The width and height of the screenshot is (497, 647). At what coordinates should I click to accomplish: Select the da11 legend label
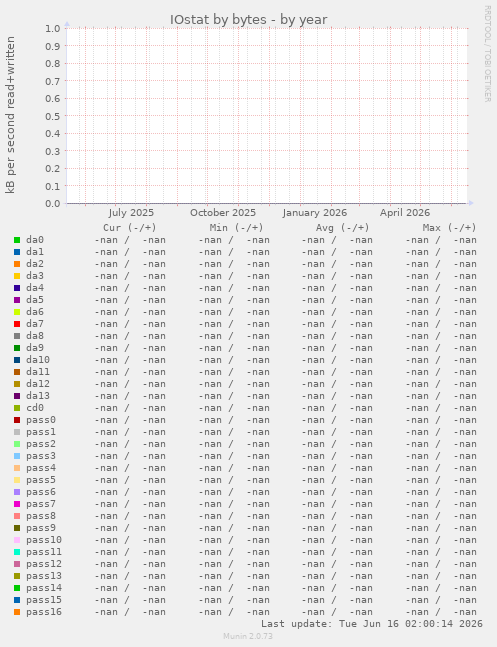click(x=38, y=372)
